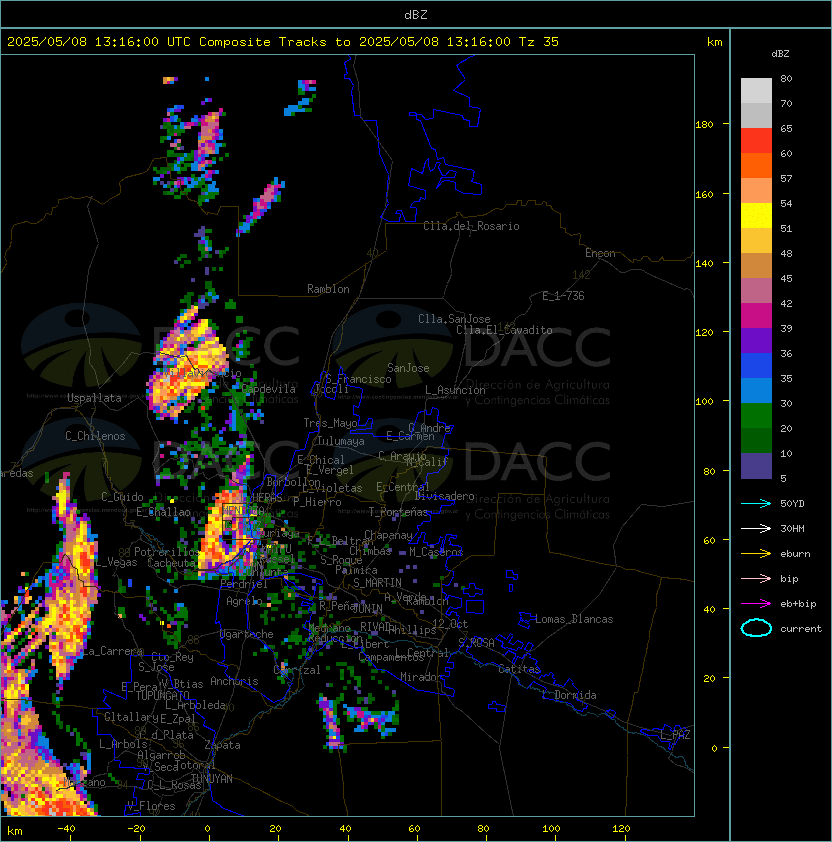Click the 'TUNUYAN' map label
Screen dimensions: 832x842
(212, 779)
